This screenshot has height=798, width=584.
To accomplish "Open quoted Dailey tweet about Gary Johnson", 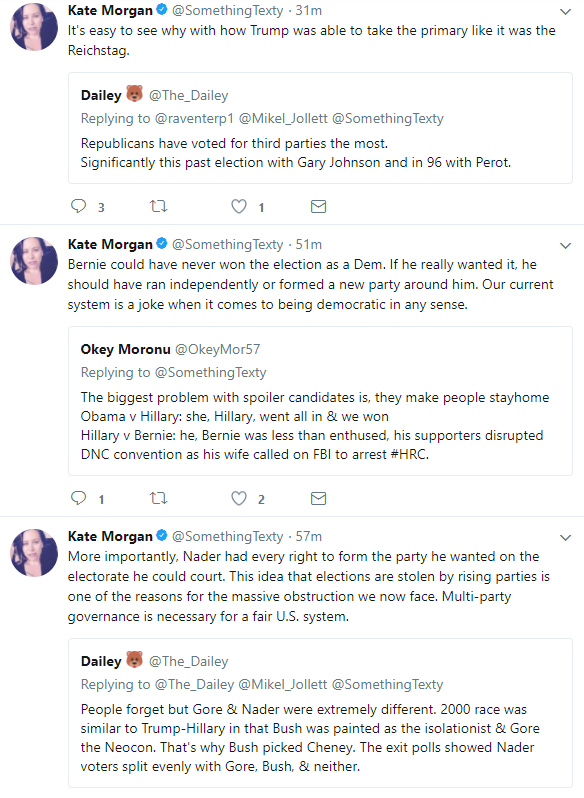I will point(320,128).
